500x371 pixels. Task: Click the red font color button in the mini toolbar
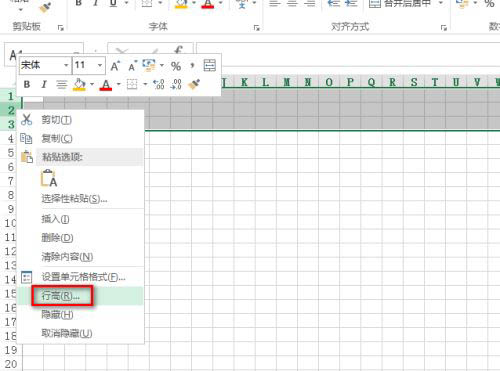[x=106, y=85]
